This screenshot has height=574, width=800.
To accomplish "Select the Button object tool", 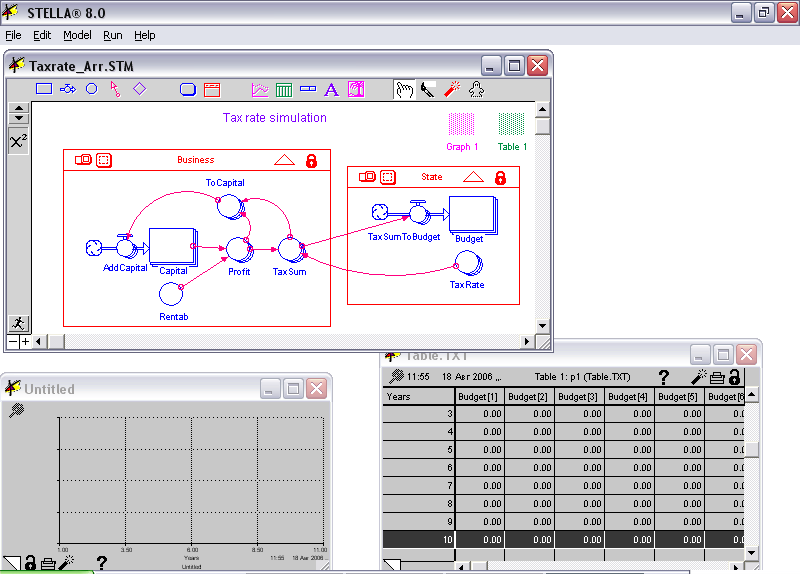I will pyautogui.click(x=188, y=90).
